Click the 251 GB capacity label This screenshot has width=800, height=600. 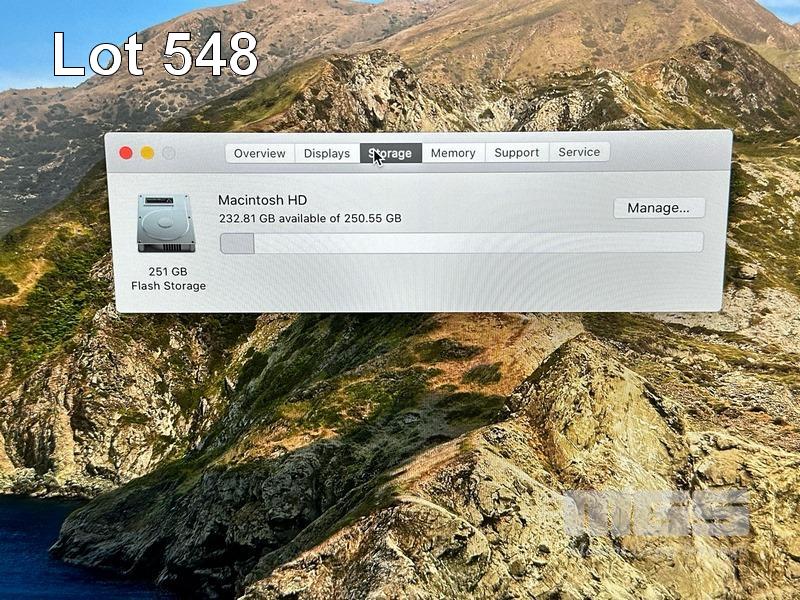click(168, 271)
